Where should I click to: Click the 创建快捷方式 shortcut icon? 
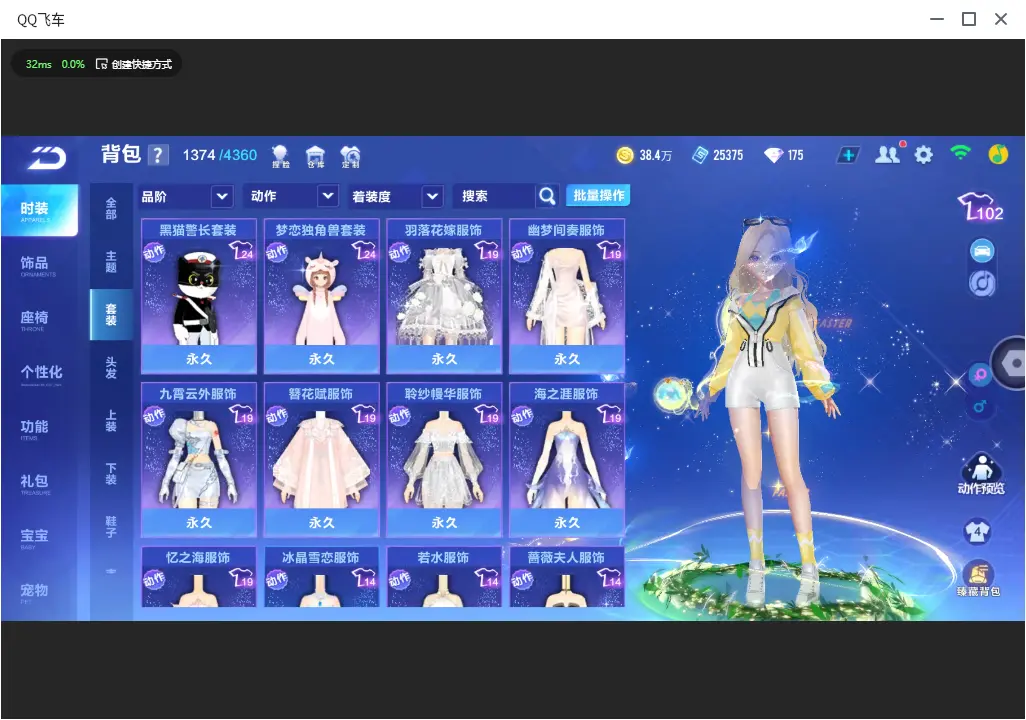coord(101,64)
